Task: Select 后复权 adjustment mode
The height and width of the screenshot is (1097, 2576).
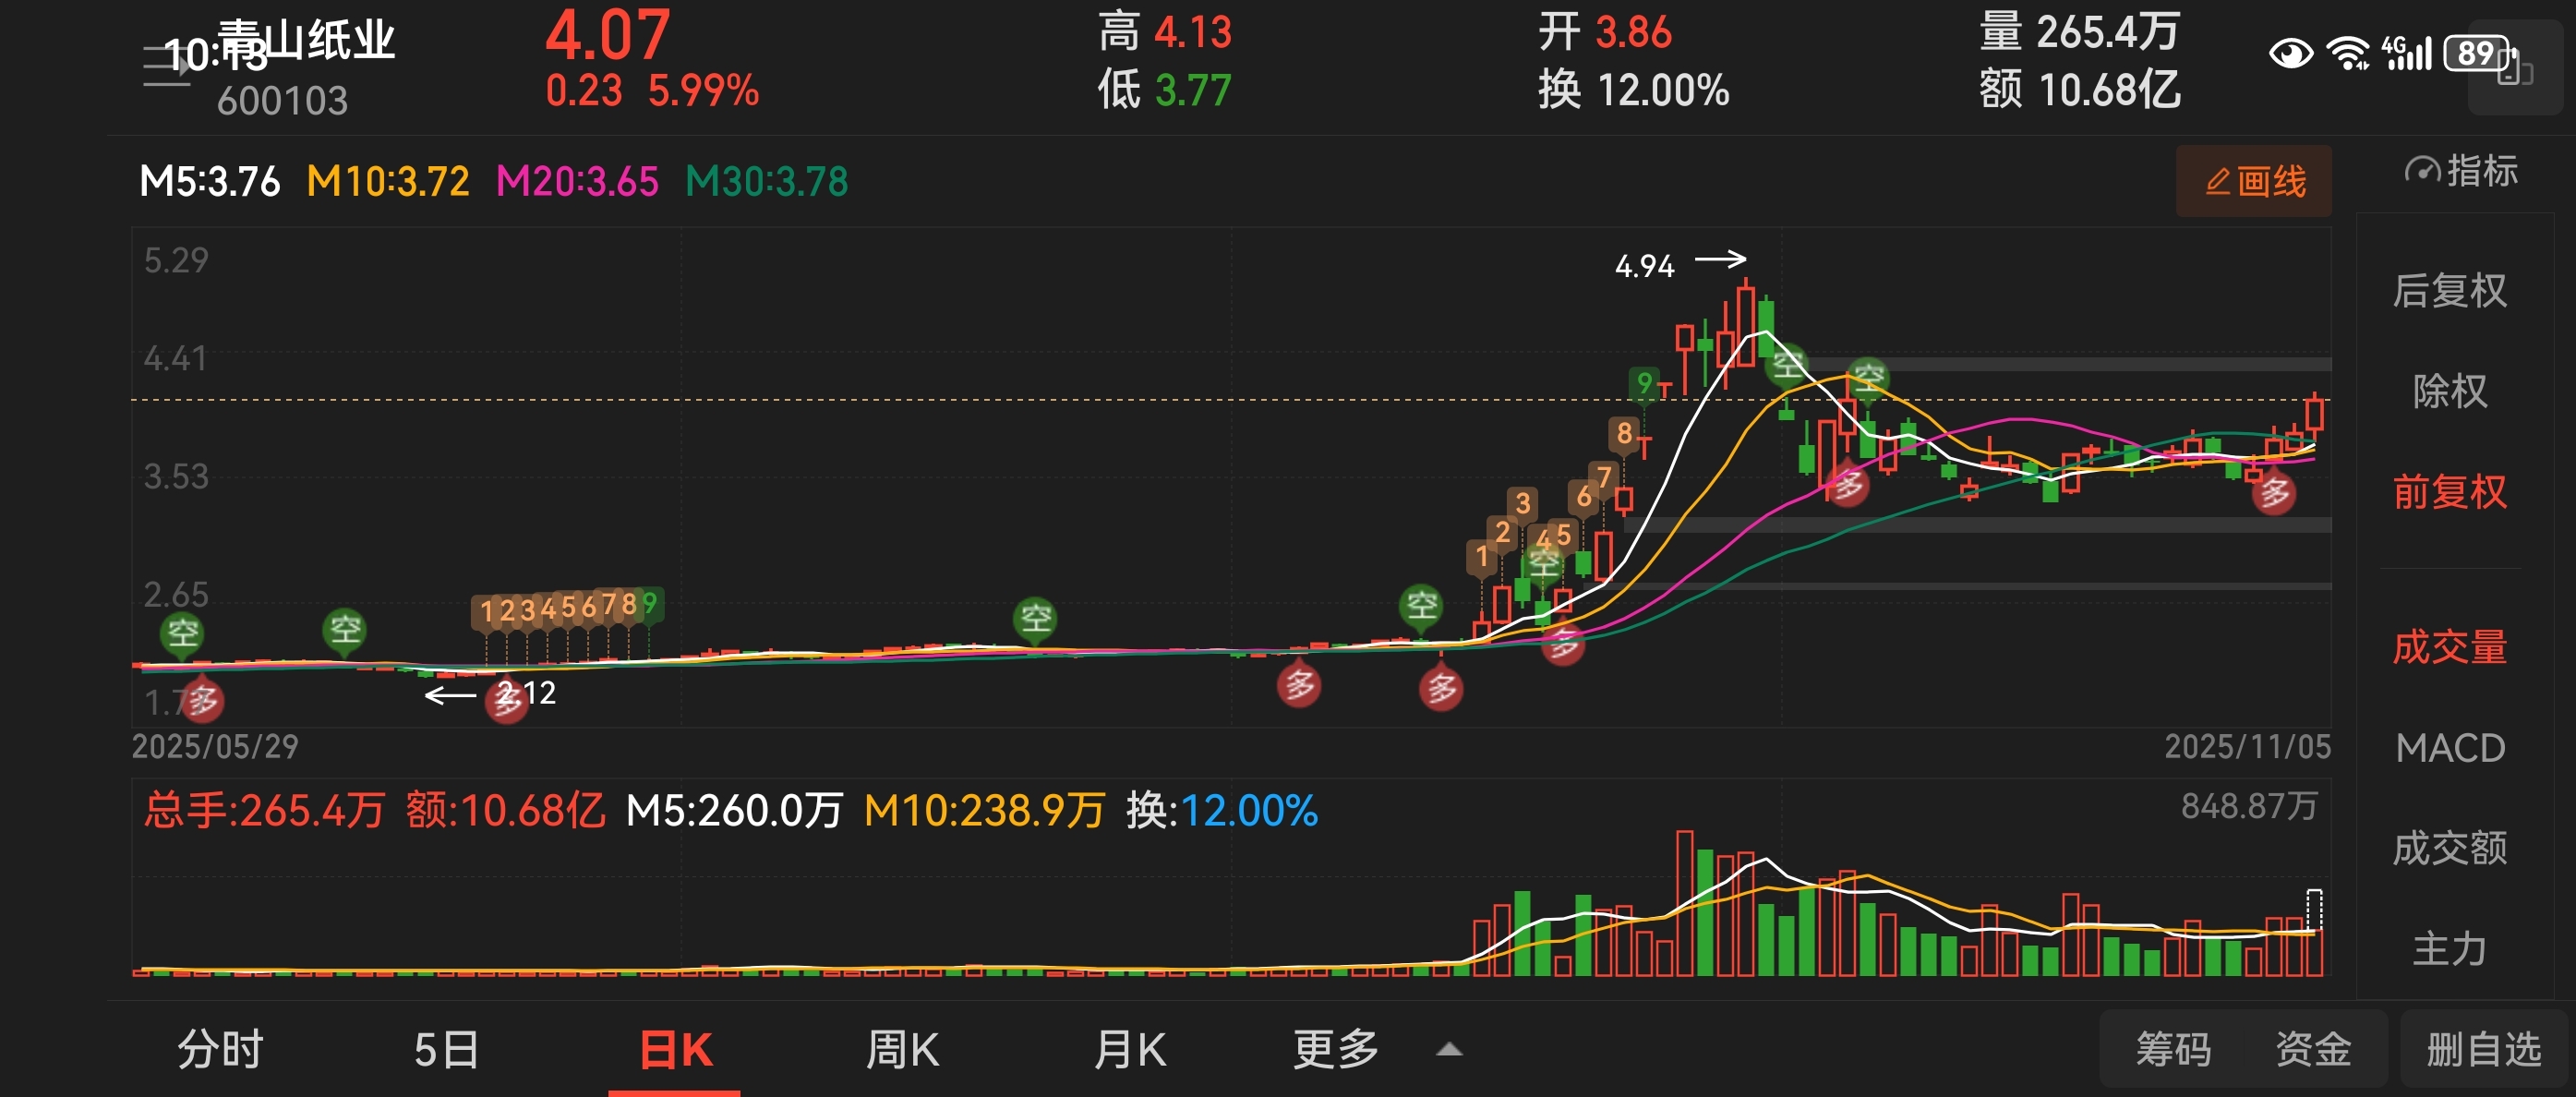Action: pos(2449,291)
